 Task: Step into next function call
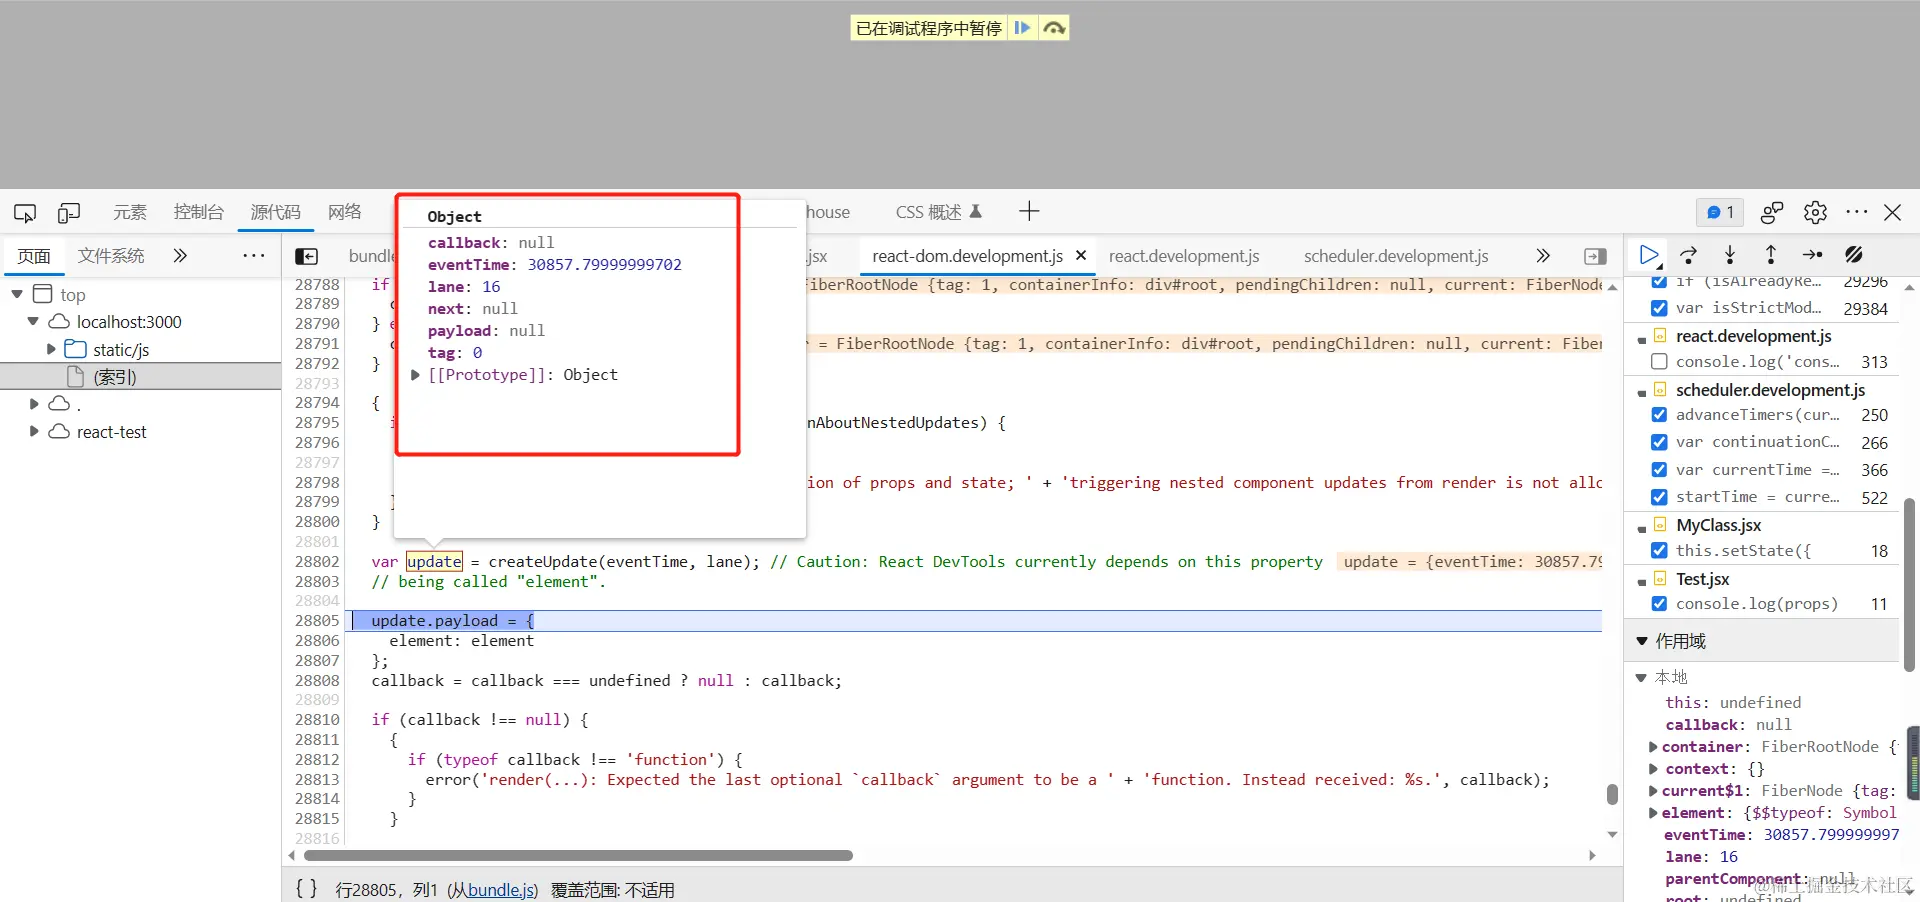(x=1730, y=255)
